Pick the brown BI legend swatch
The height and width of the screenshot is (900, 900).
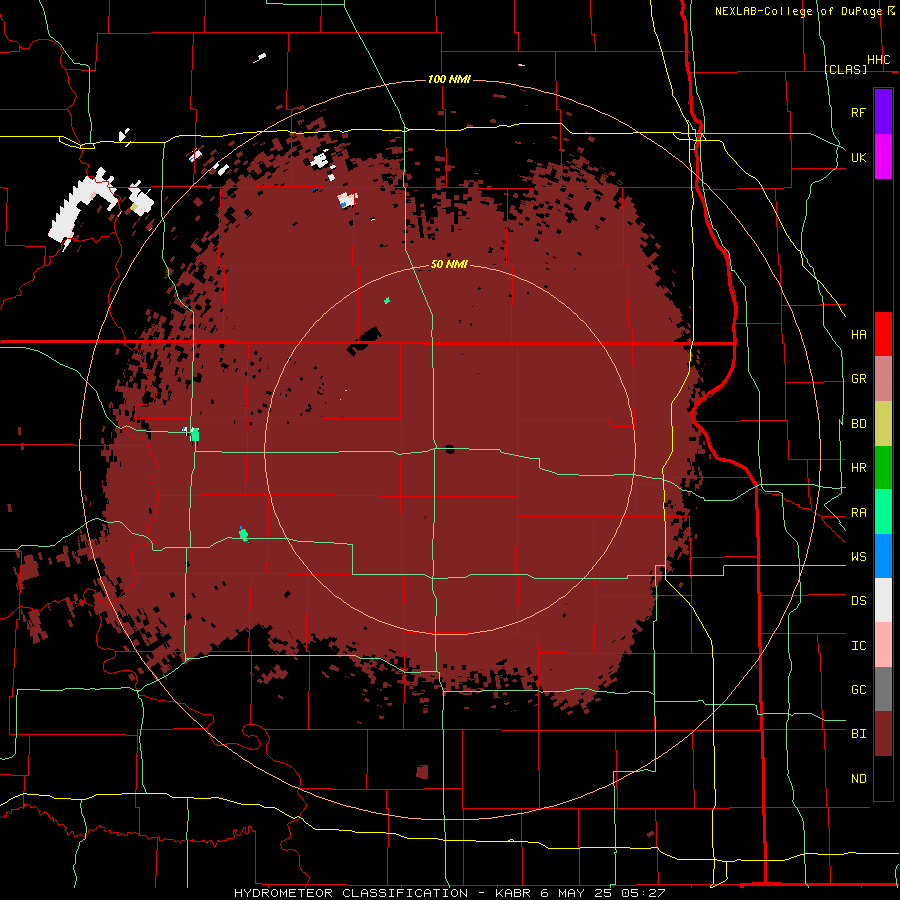(x=883, y=734)
